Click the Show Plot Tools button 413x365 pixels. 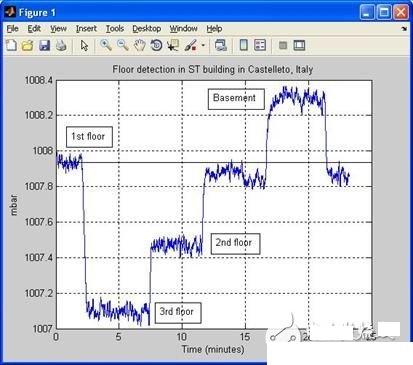coord(299,45)
